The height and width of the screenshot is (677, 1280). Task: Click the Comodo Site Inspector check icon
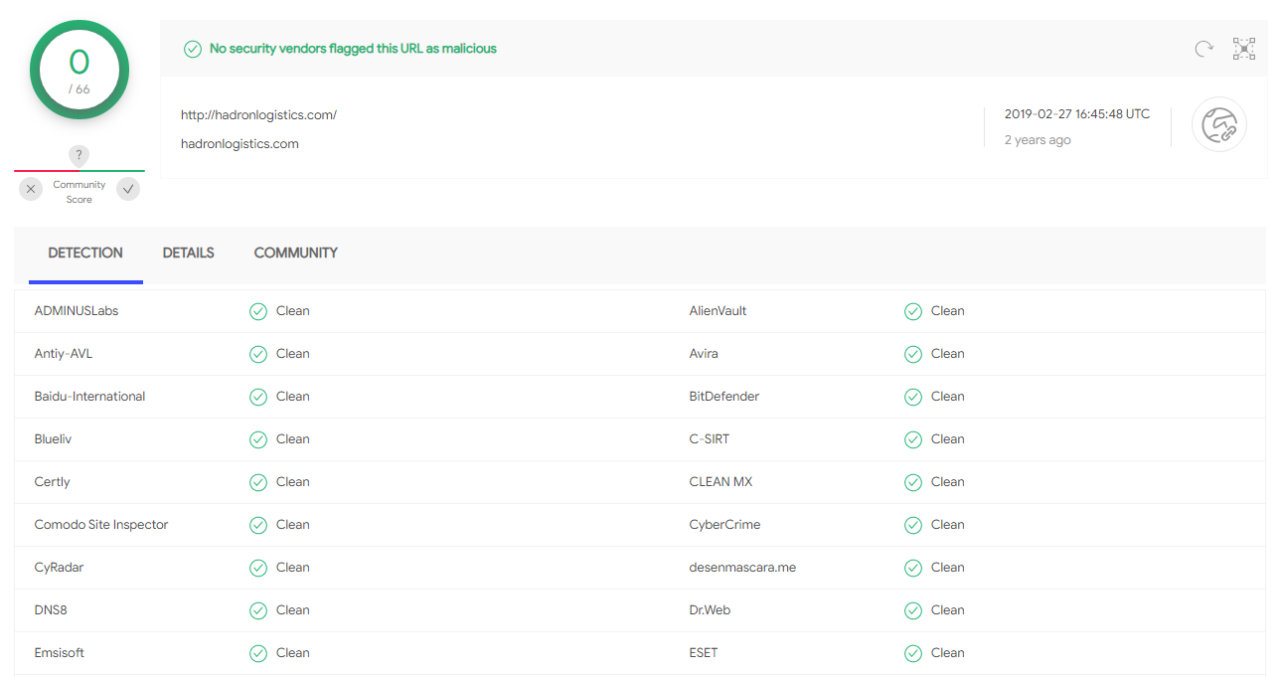pos(258,525)
